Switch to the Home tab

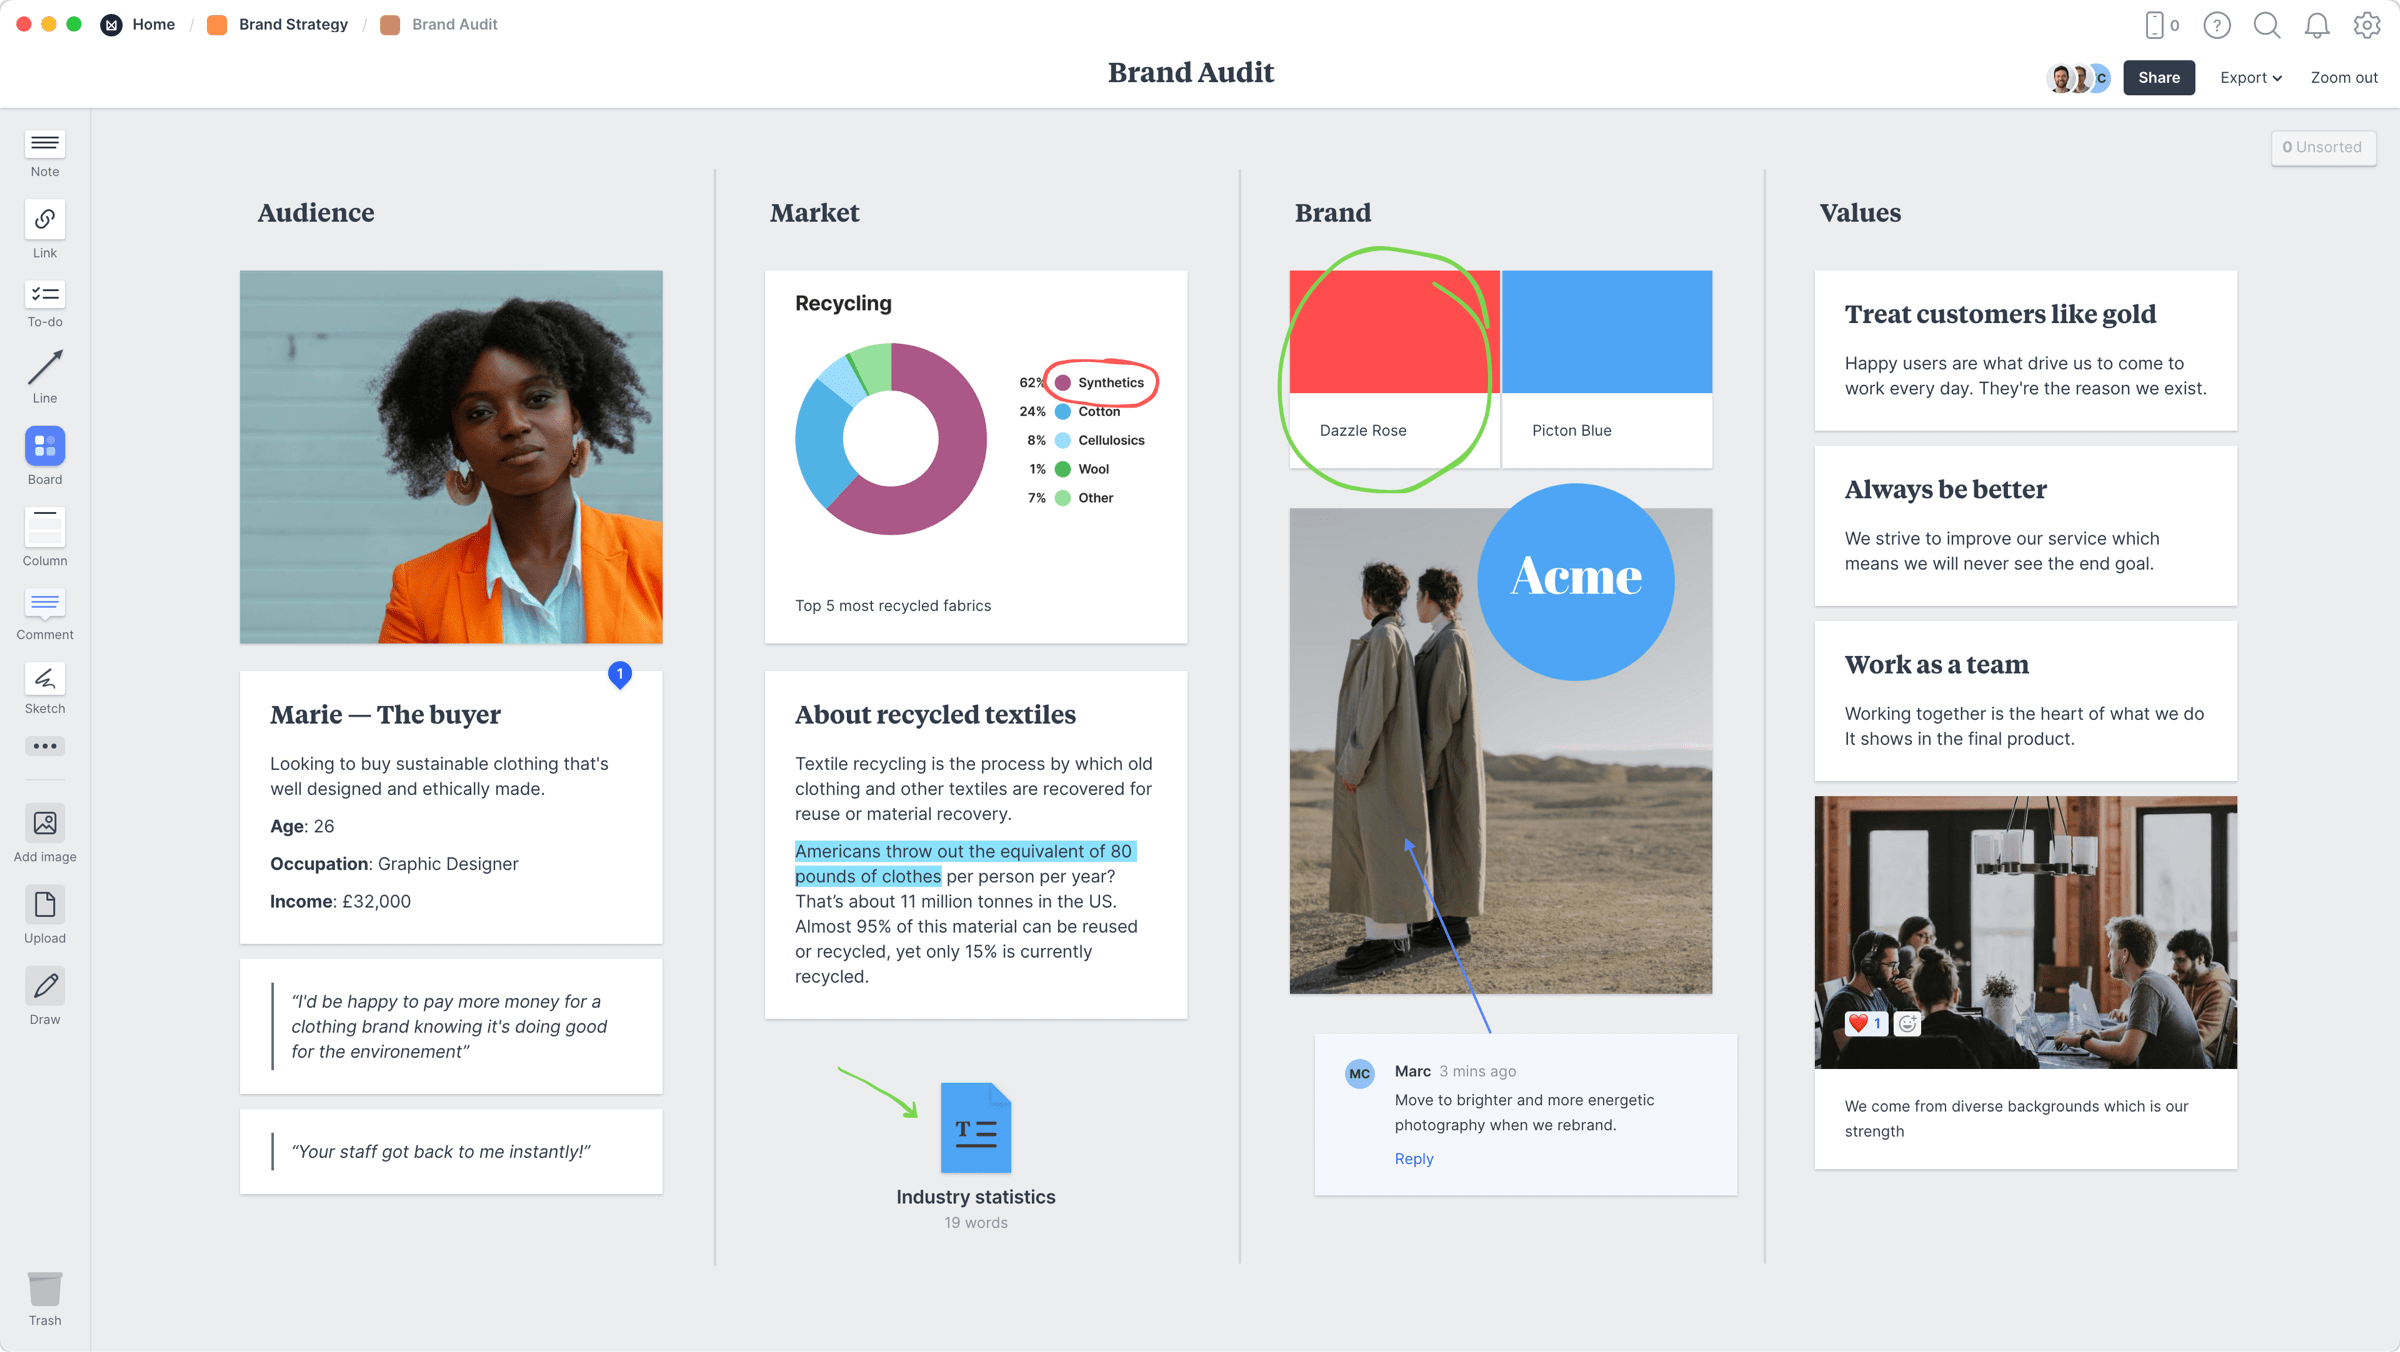(x=153, y=23)
